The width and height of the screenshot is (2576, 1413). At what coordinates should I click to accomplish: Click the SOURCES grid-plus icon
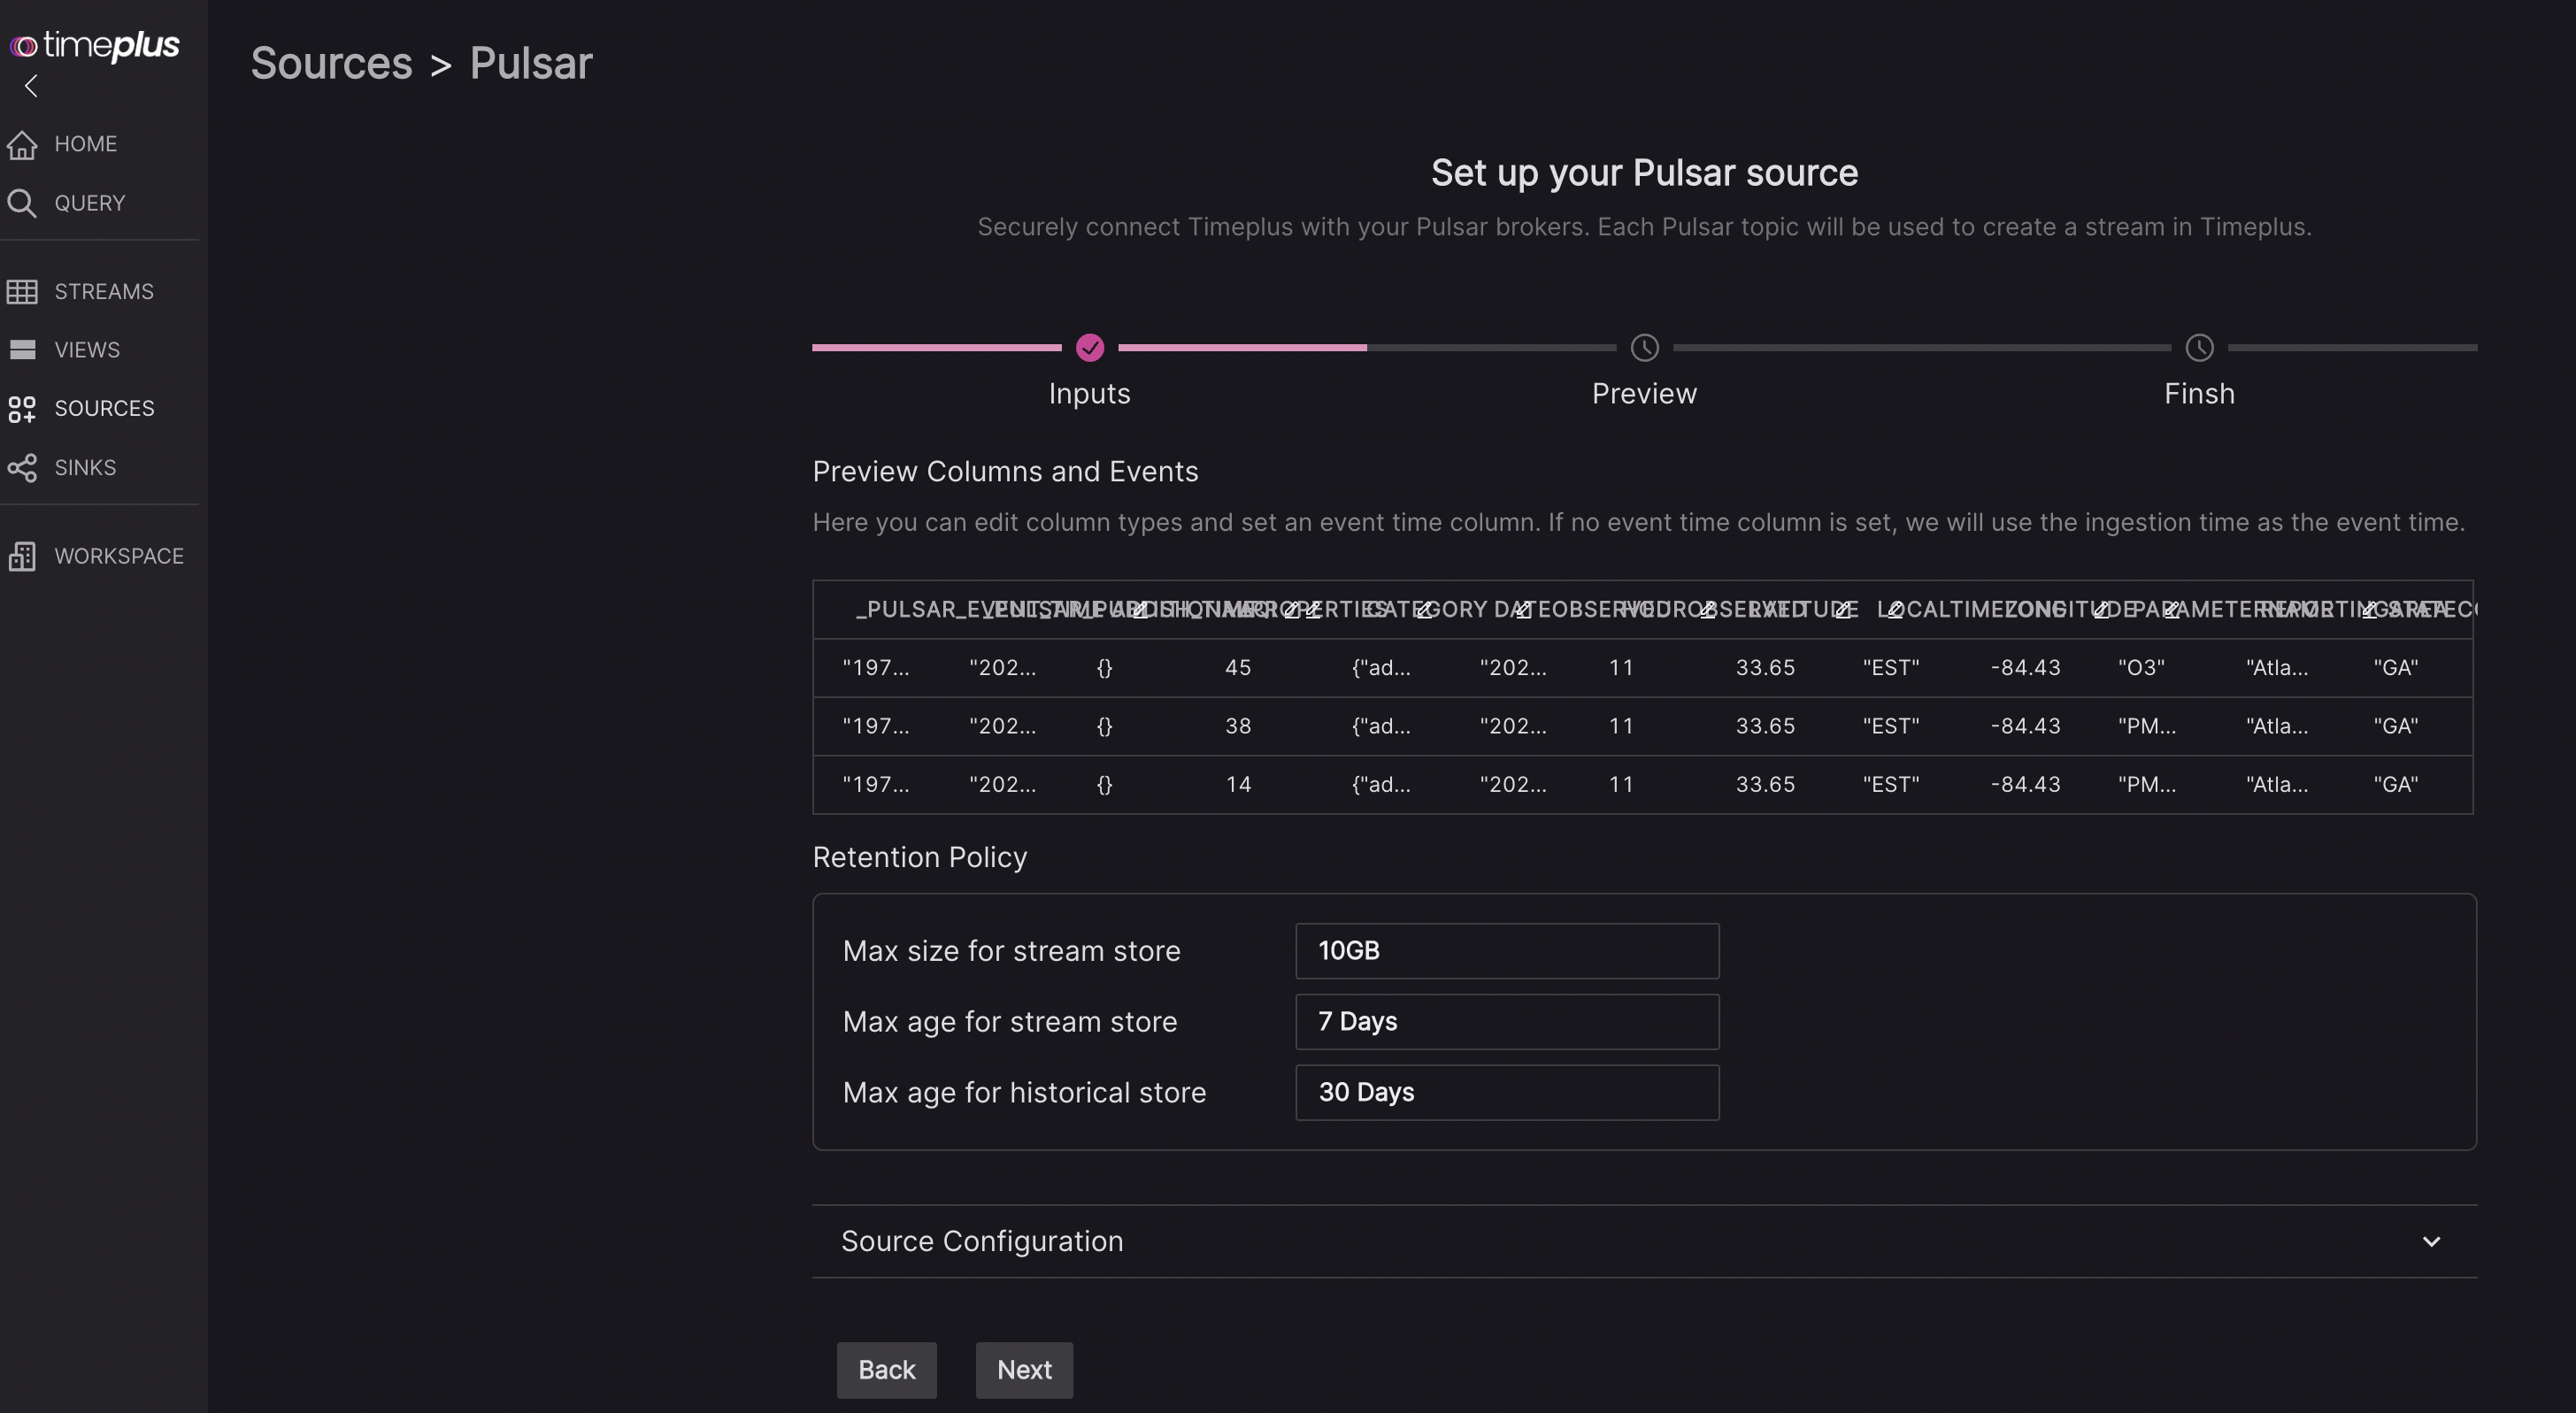(22, 408)
